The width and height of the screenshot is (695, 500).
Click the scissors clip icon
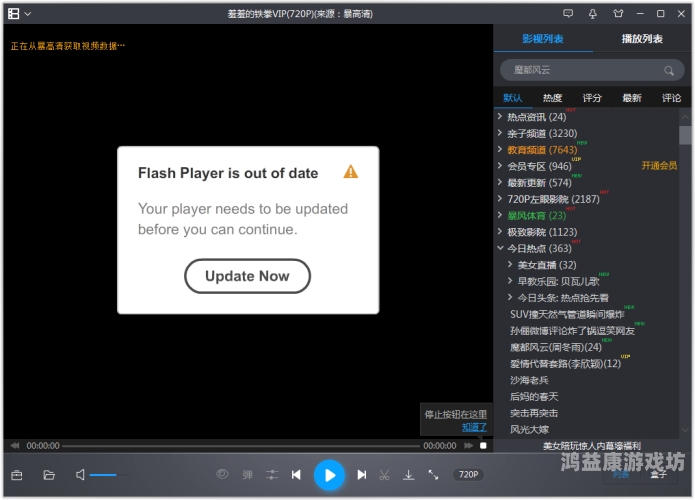(384, 475)
